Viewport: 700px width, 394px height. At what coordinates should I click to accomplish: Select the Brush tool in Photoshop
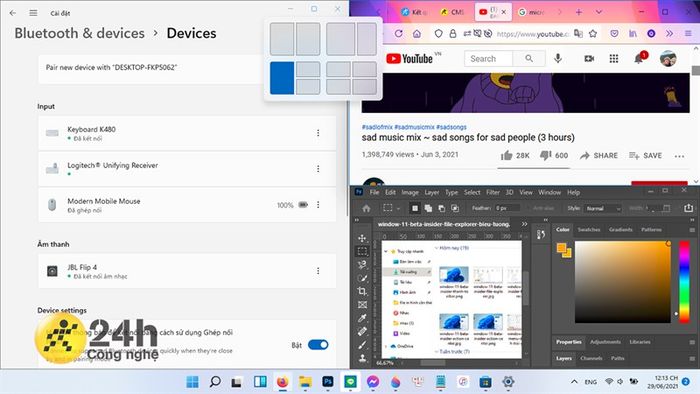pyautogui.click(x=362, y=345)
